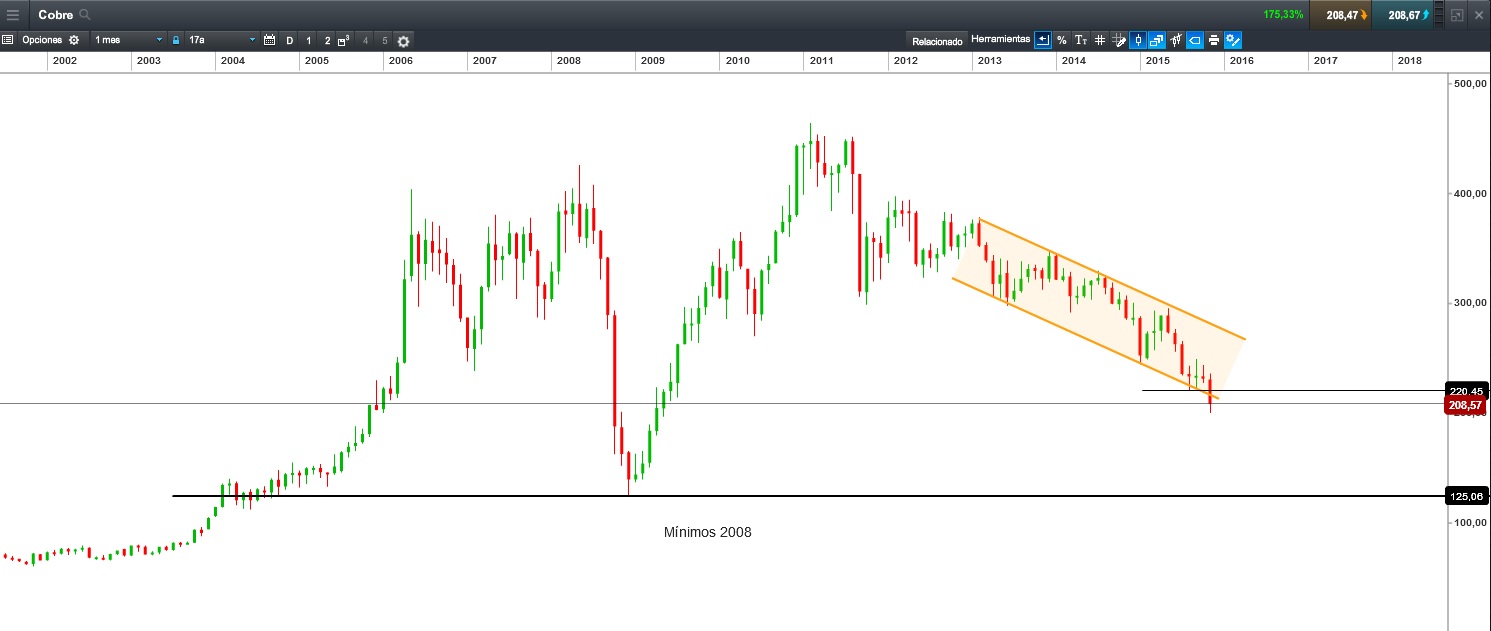Click the Cobre instrument title

[x=55, y=15]
